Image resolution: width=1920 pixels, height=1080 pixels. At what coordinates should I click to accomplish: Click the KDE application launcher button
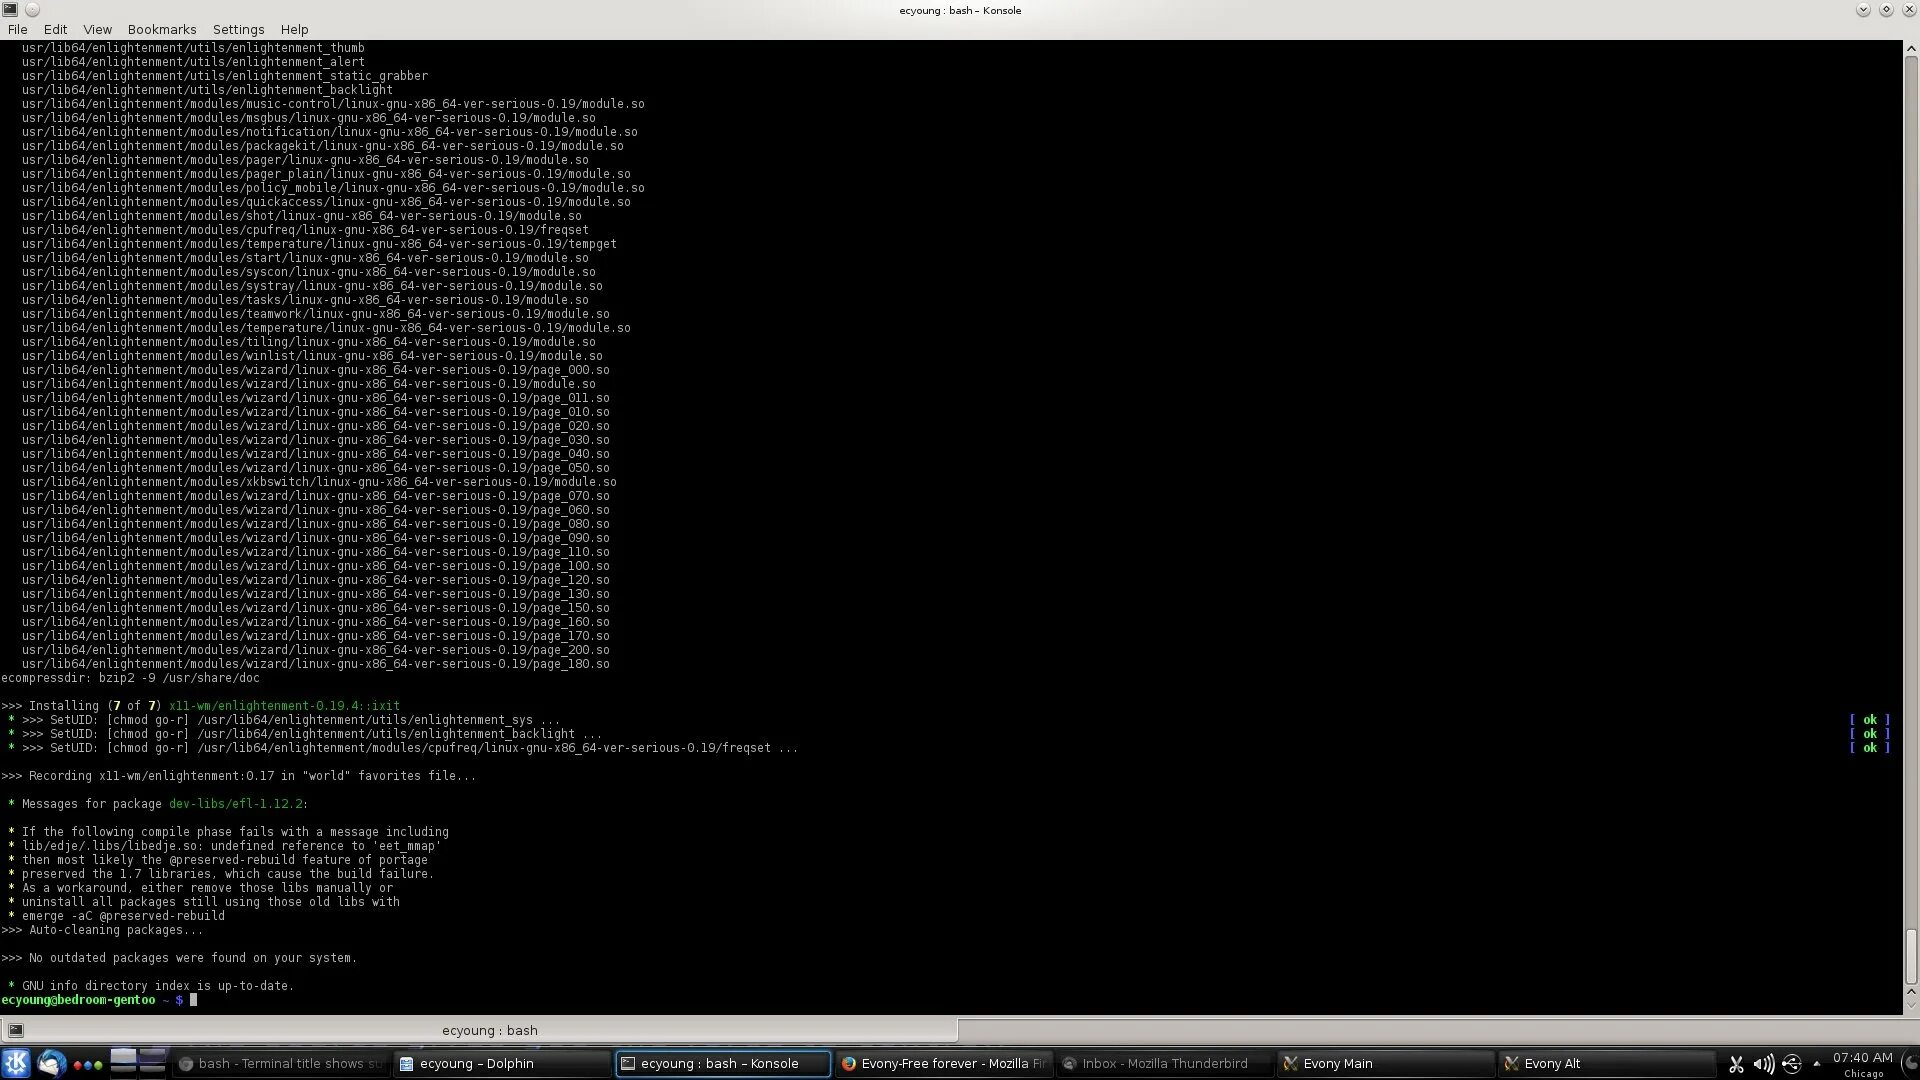(15, 1063)
